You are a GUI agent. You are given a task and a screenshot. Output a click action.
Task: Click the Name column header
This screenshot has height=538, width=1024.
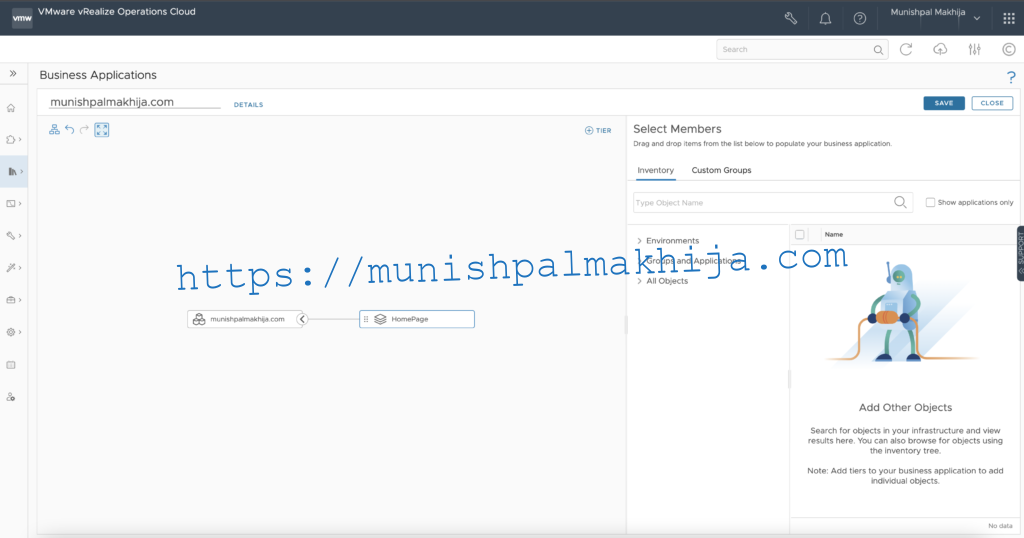click(x=834, y=234)
